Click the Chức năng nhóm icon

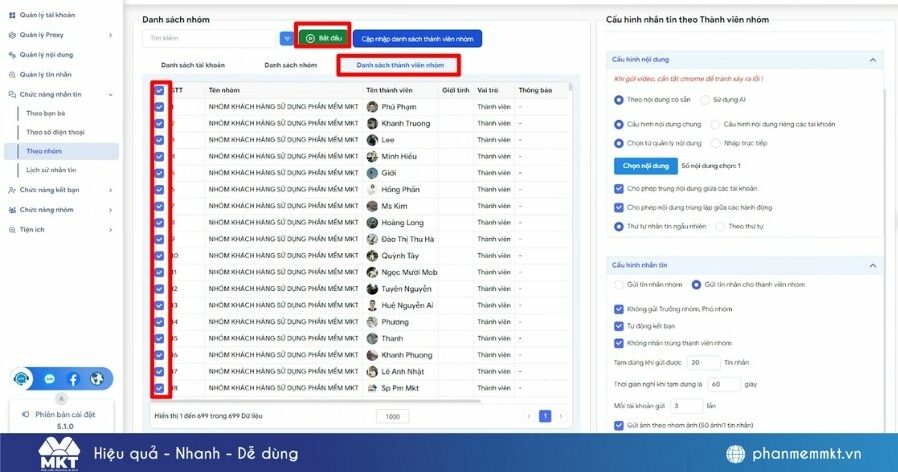(x=12, y=210)
